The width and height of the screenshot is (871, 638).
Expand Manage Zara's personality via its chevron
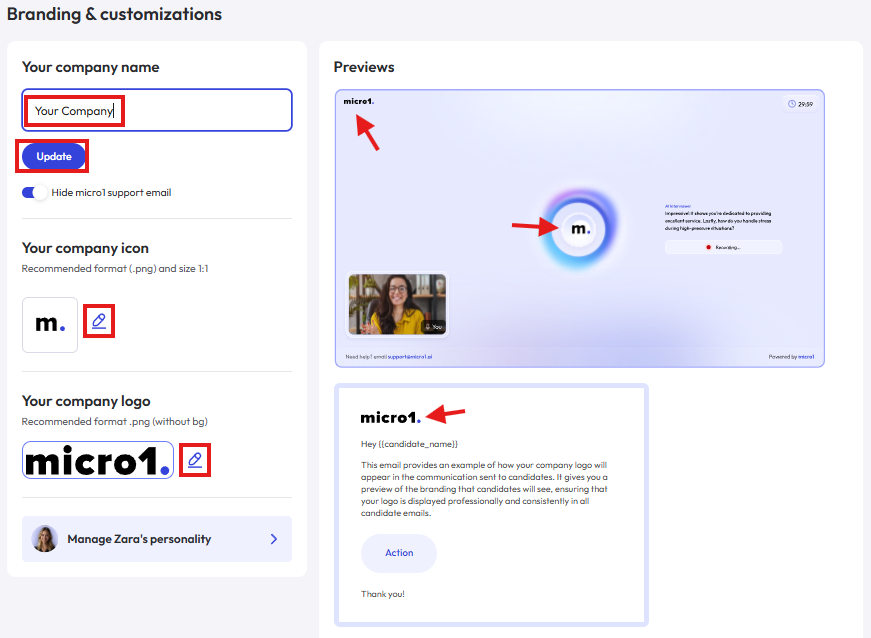click(x=273, y=538)
